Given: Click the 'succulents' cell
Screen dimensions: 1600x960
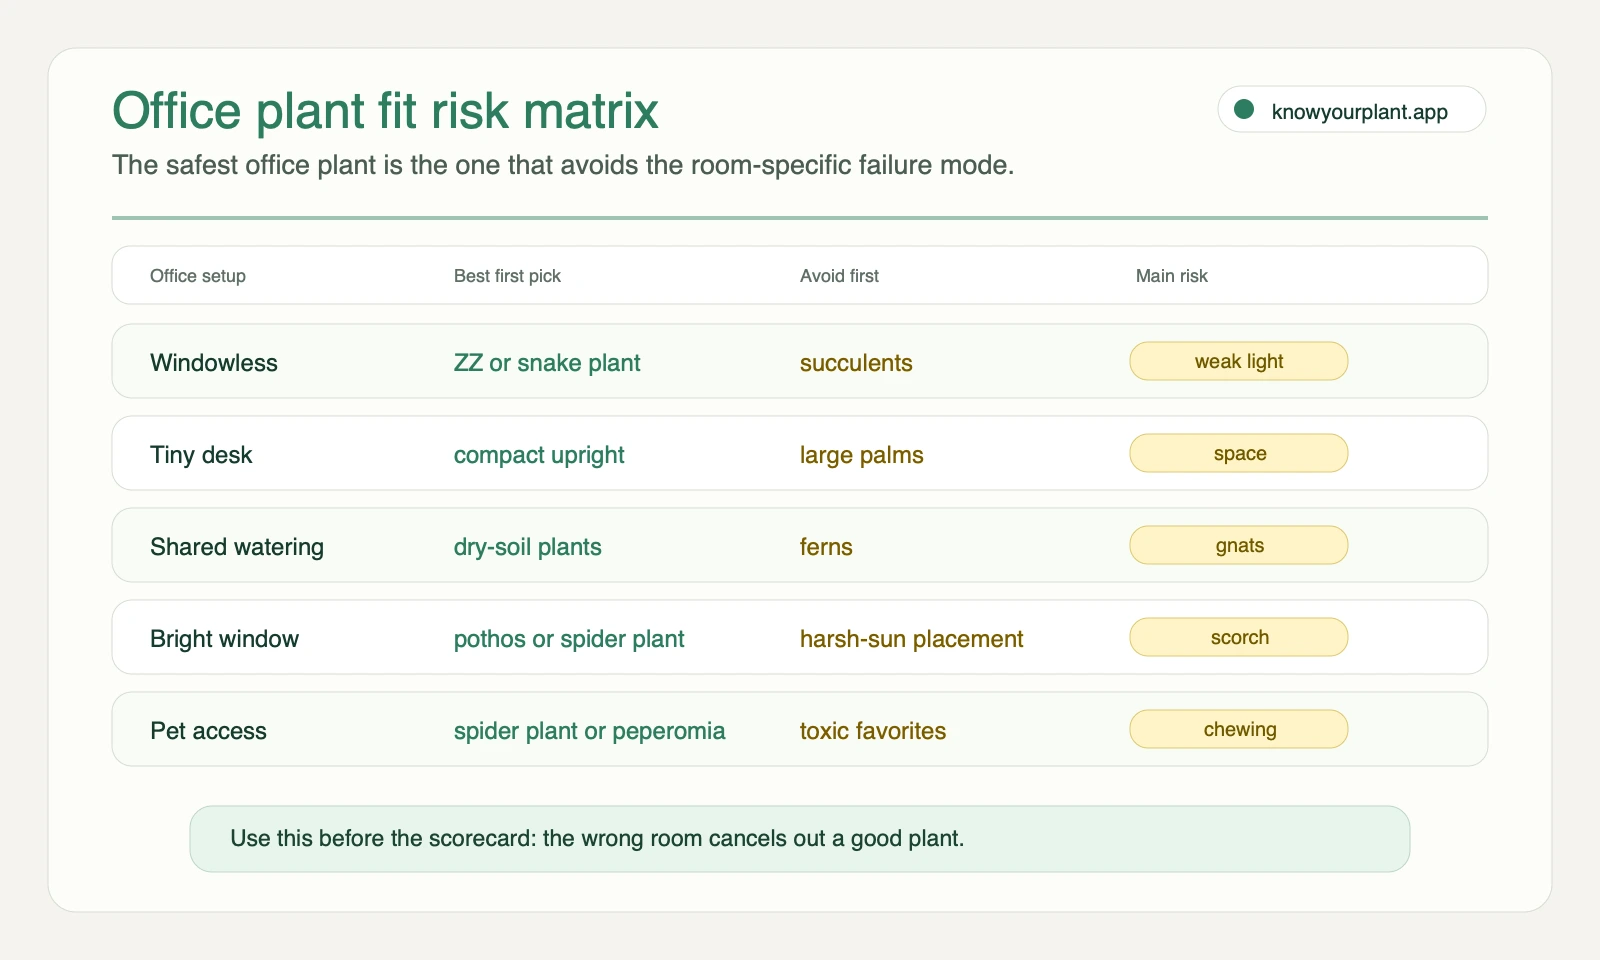Looking at the screenshot, I should click(856, 363).
